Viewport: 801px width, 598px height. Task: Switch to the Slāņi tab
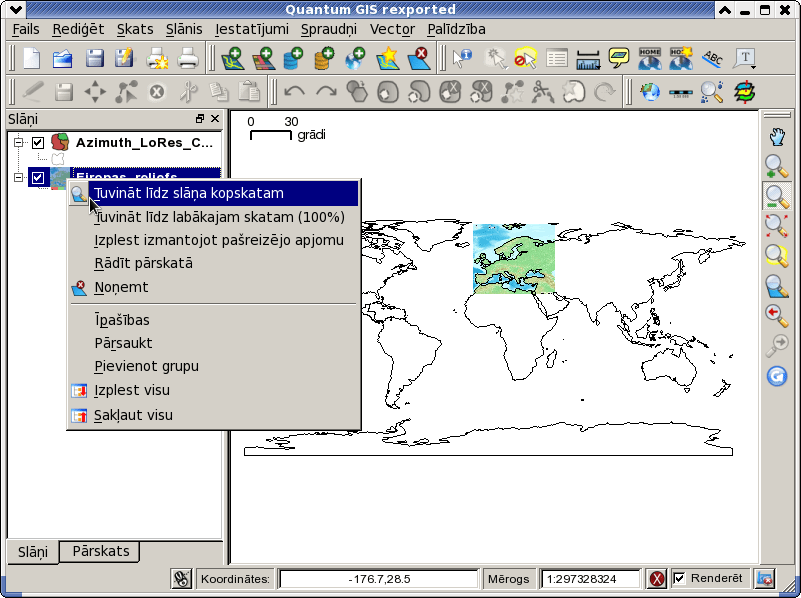(x=33, y=552)
